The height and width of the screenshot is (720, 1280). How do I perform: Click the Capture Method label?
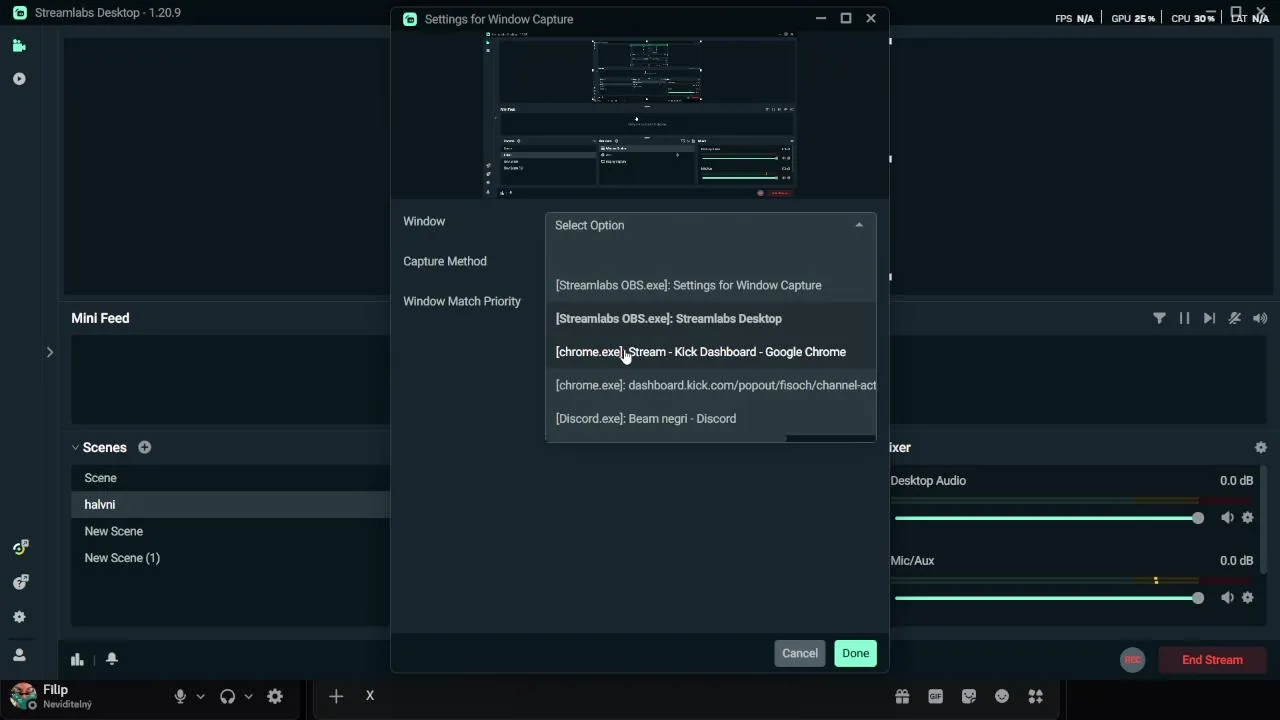click(445, 261)
